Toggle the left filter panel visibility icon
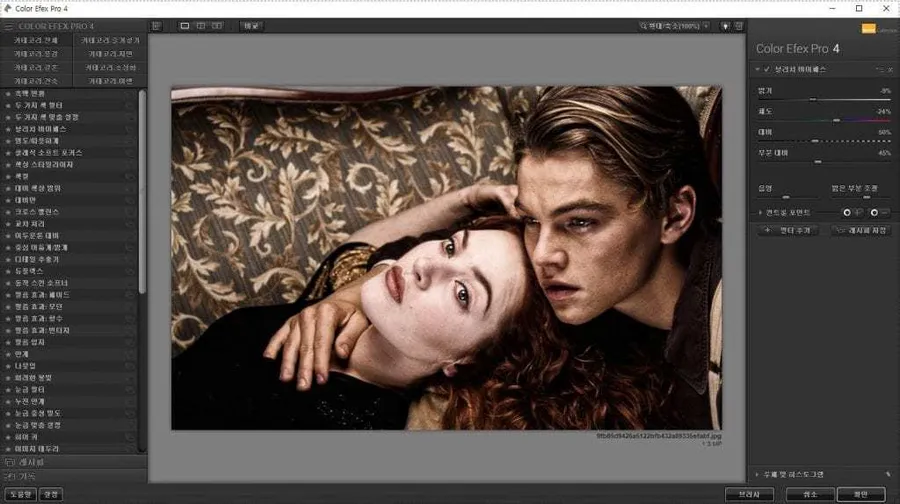This screenshot has height=504, width=900. pyautogui.click(x=156, y=26)
